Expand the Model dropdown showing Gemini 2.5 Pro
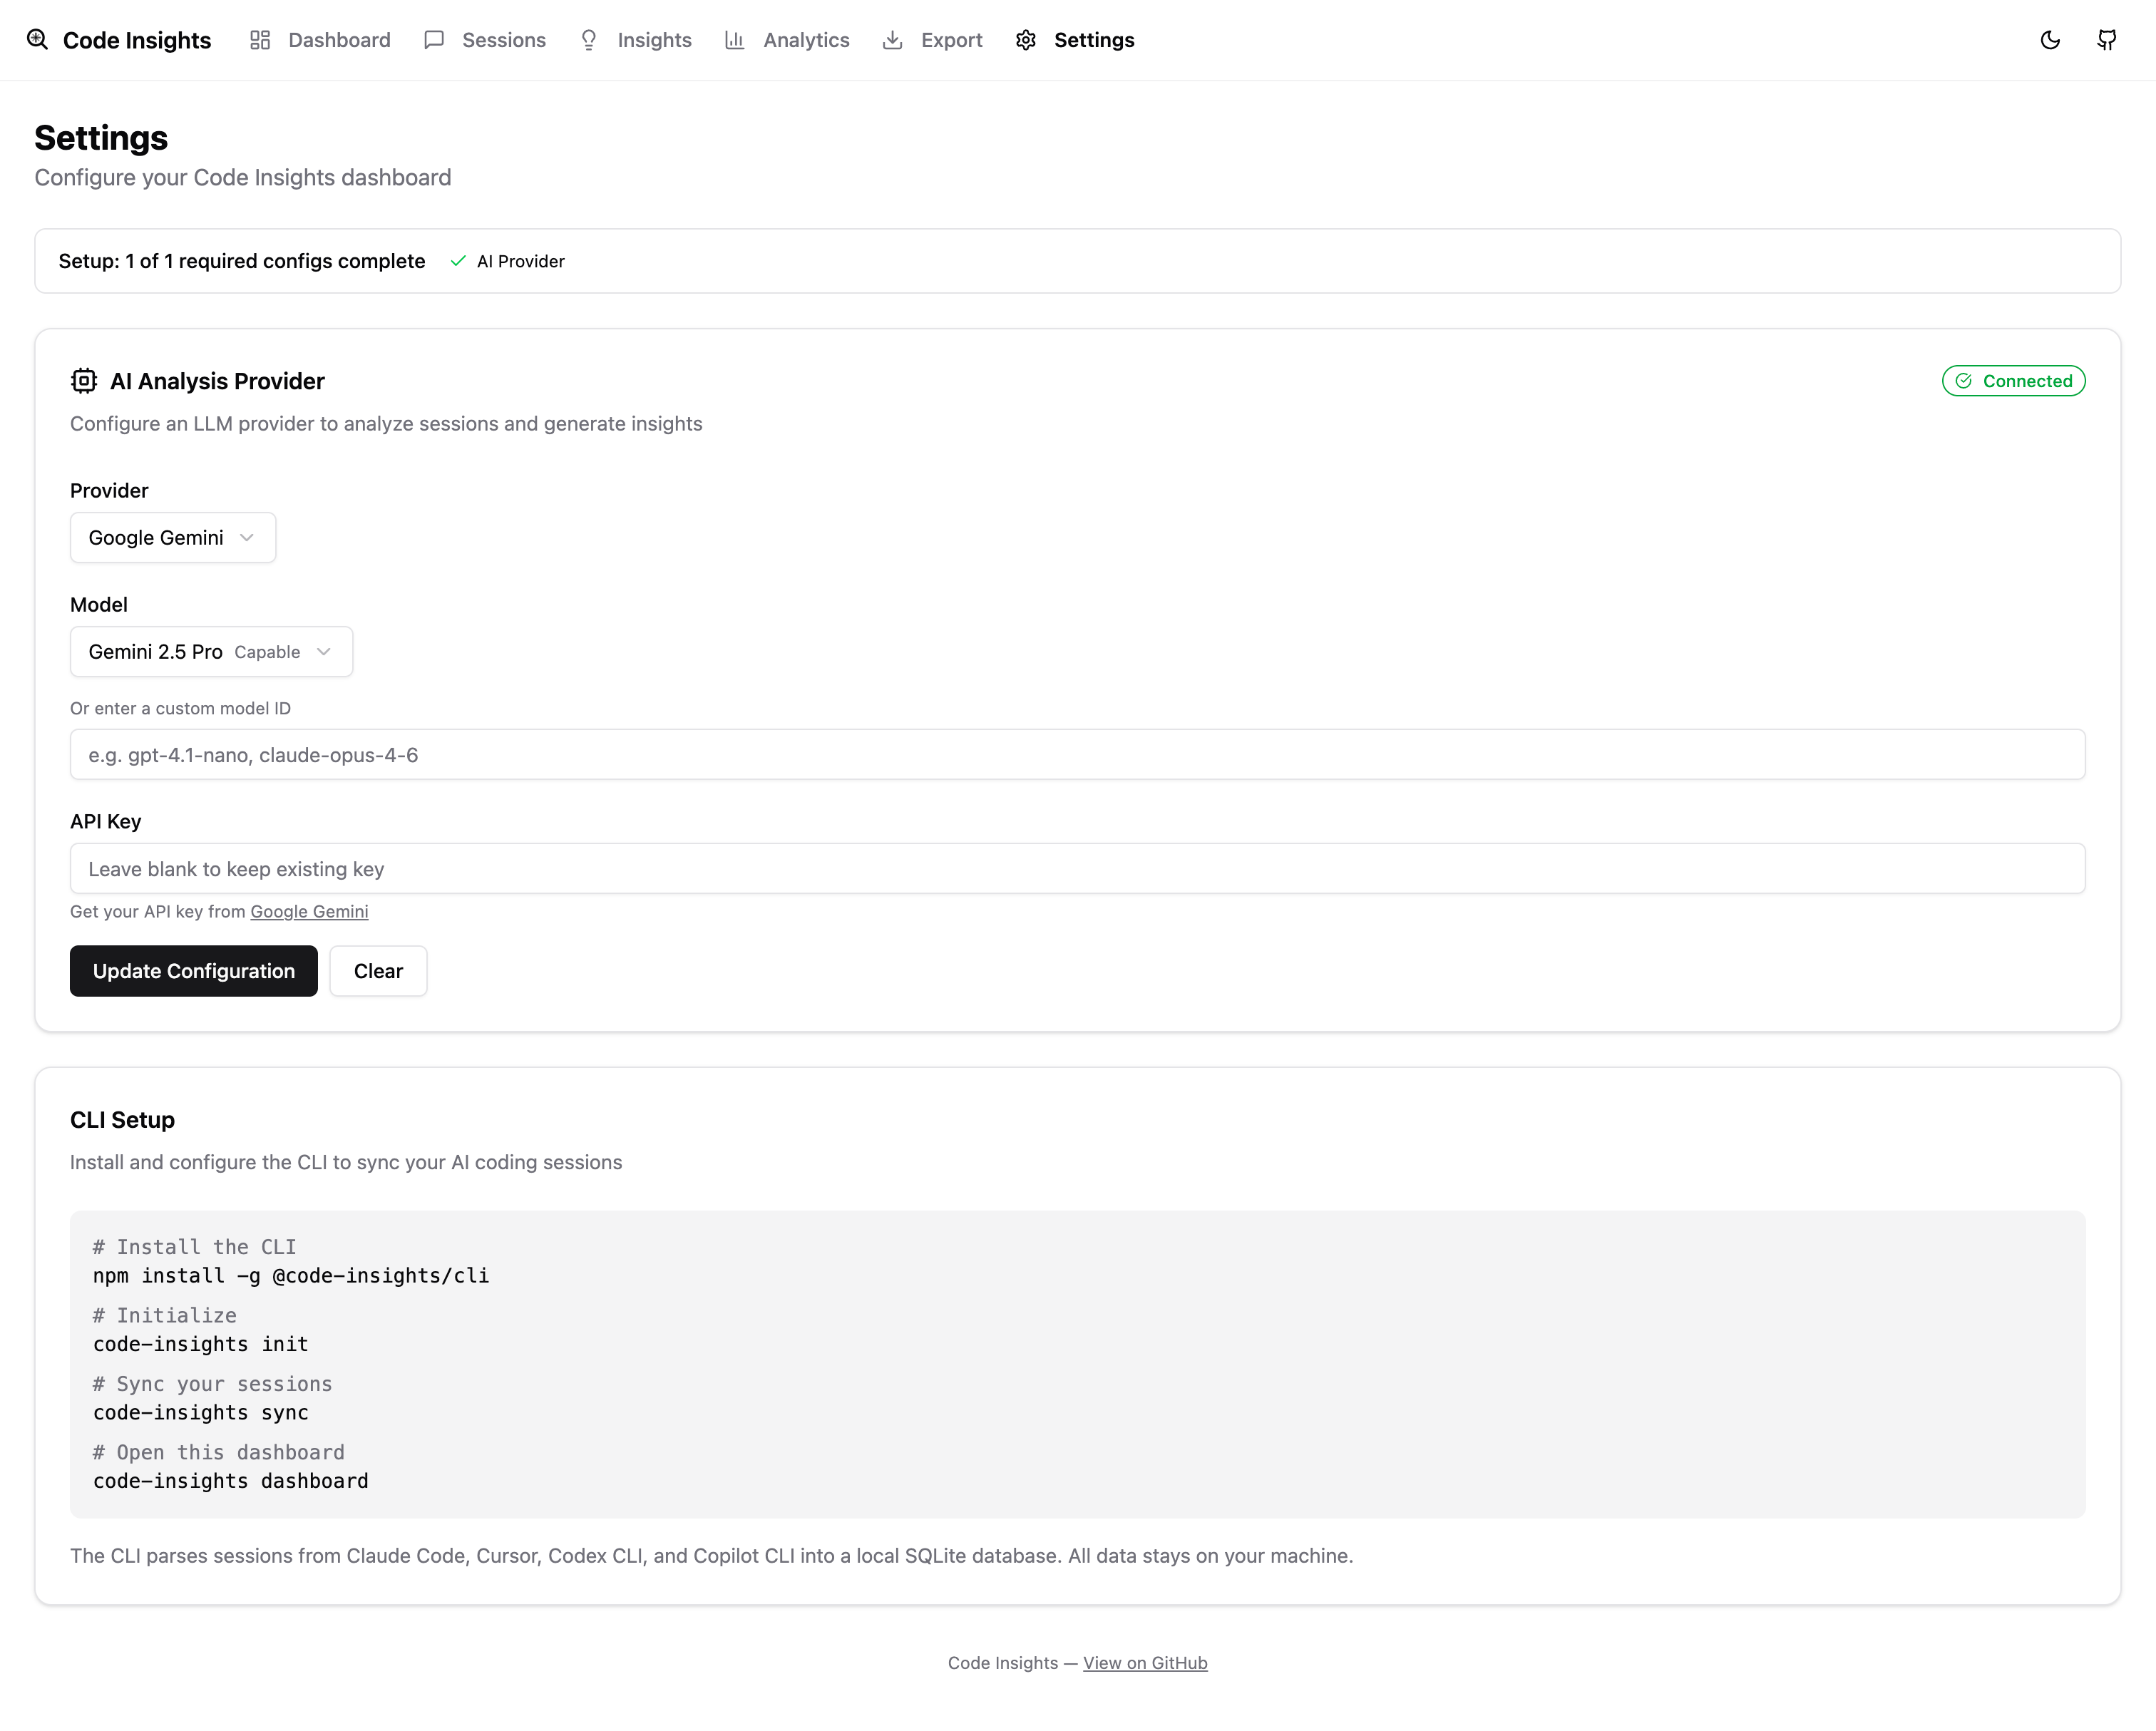Viewport: 2156px width, 1731px height. click(x=210, y=651)
